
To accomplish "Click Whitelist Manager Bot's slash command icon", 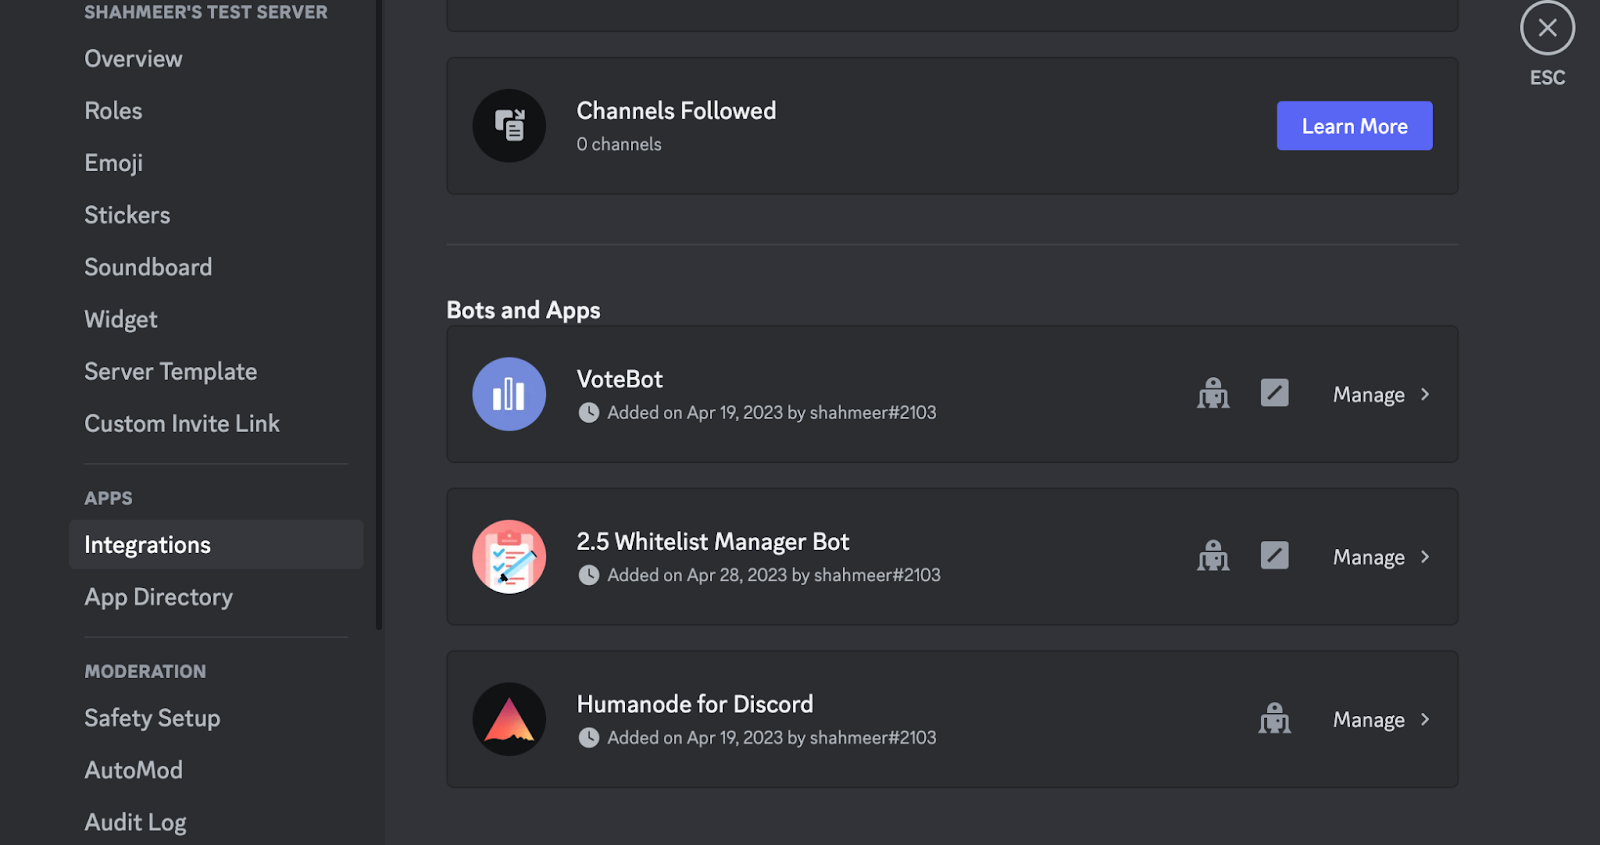I will [x=1274, y=555].
